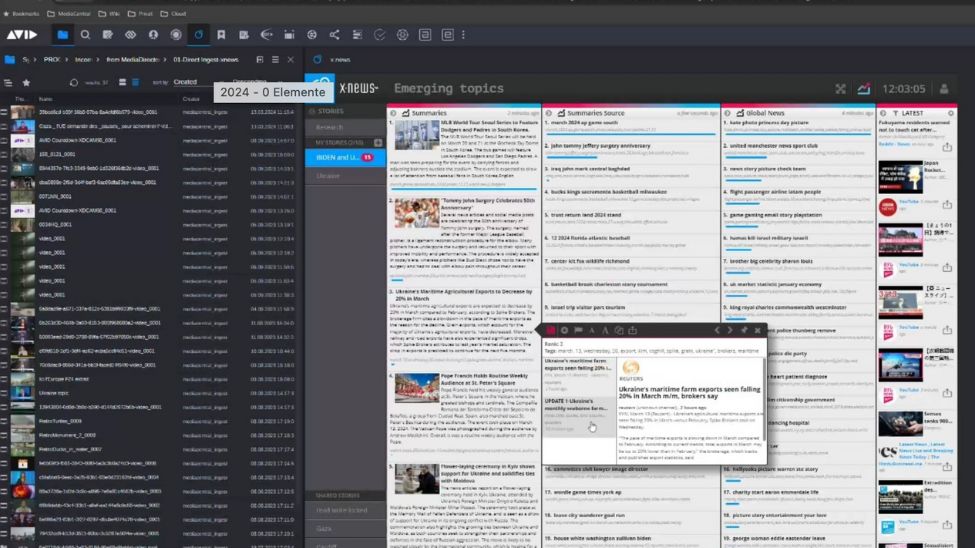Add a new story with plus button
This screenshot has height=548, width=975.
[377, 142]
